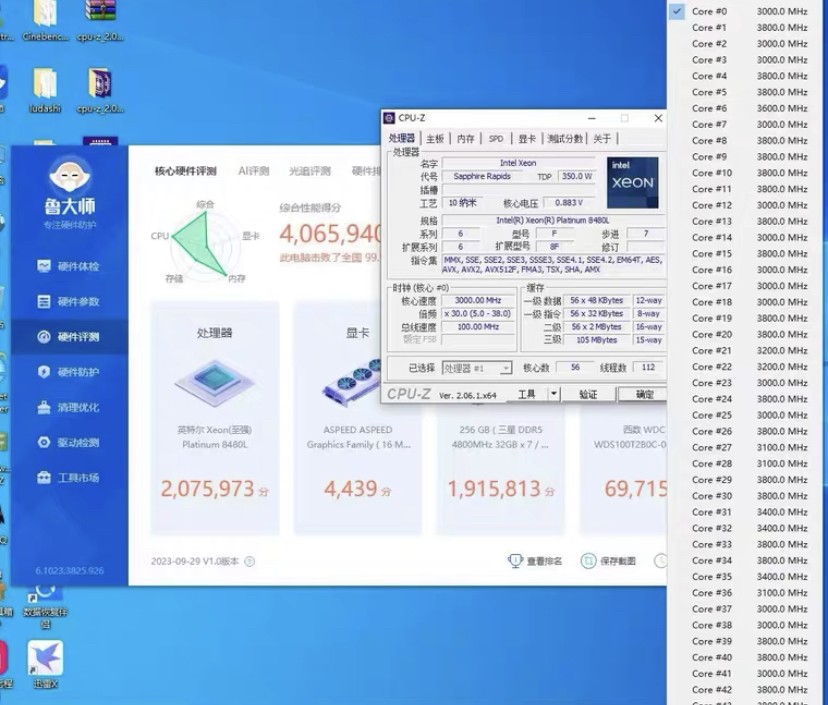Select Core #27 at 3100.0 MHz
This screenshot has height=705, width=828.
click(747, 447)
